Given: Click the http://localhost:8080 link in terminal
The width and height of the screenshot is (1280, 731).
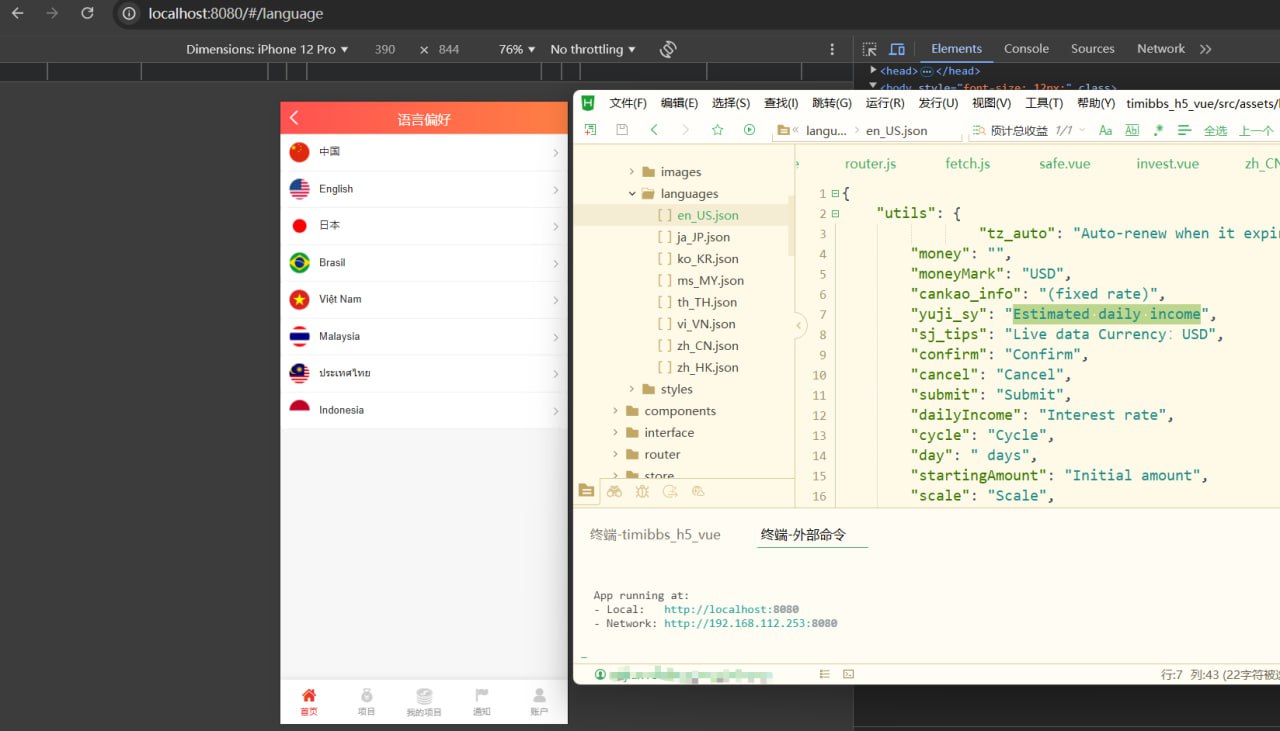Looking at the screenshot, I should [731, 609].
